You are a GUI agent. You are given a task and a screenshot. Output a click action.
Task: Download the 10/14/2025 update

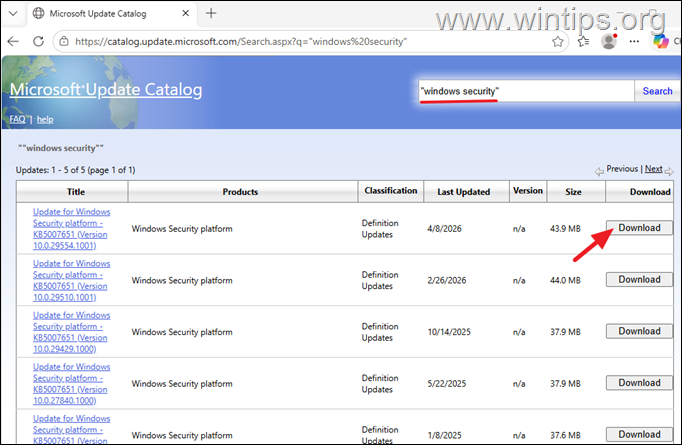click(x=639, y=331)
